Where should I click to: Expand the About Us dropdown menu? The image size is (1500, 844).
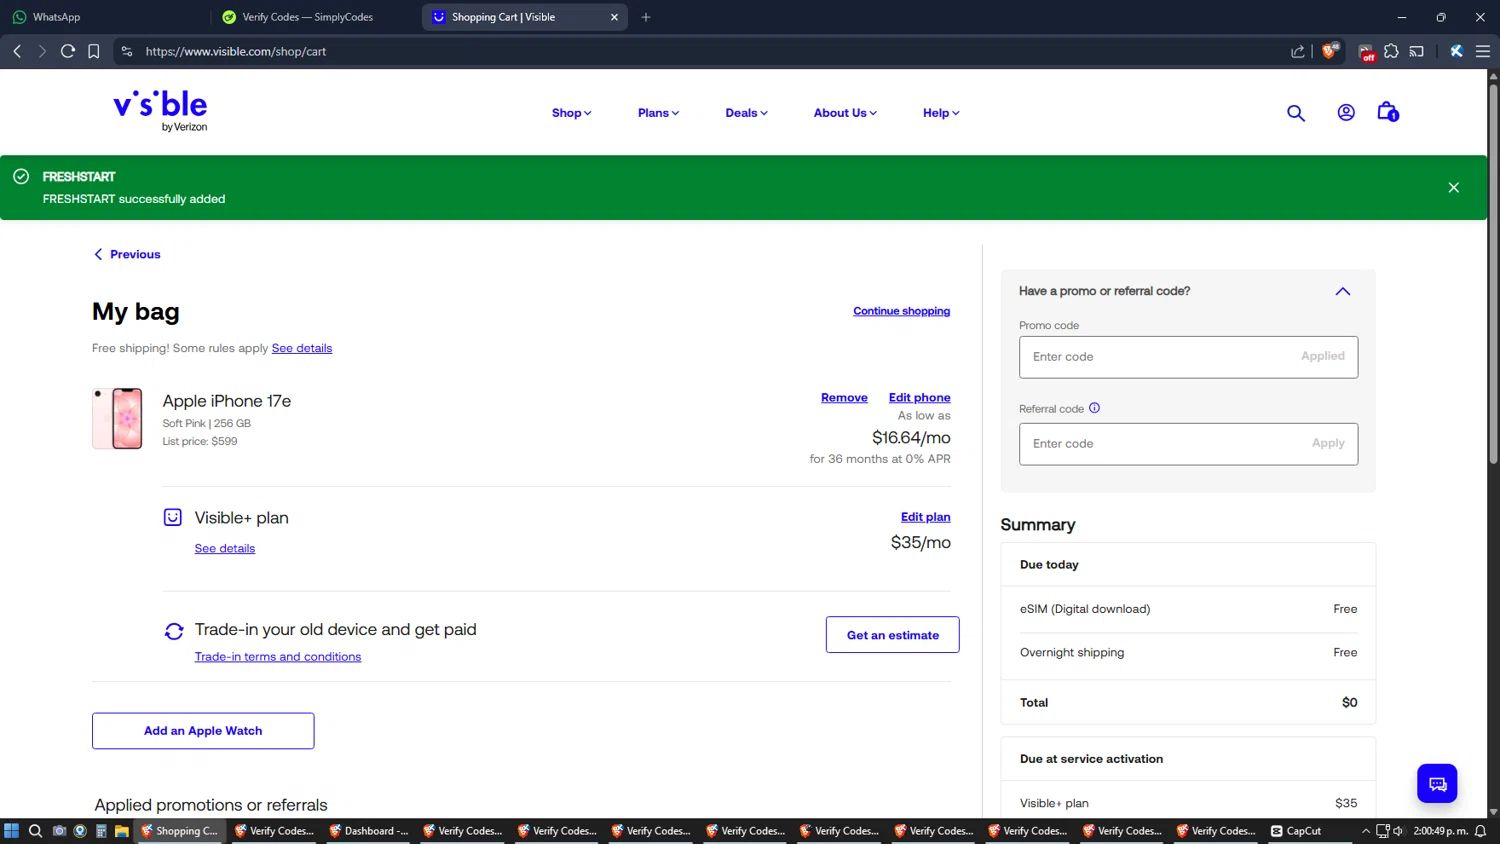[x=845, y=113]
